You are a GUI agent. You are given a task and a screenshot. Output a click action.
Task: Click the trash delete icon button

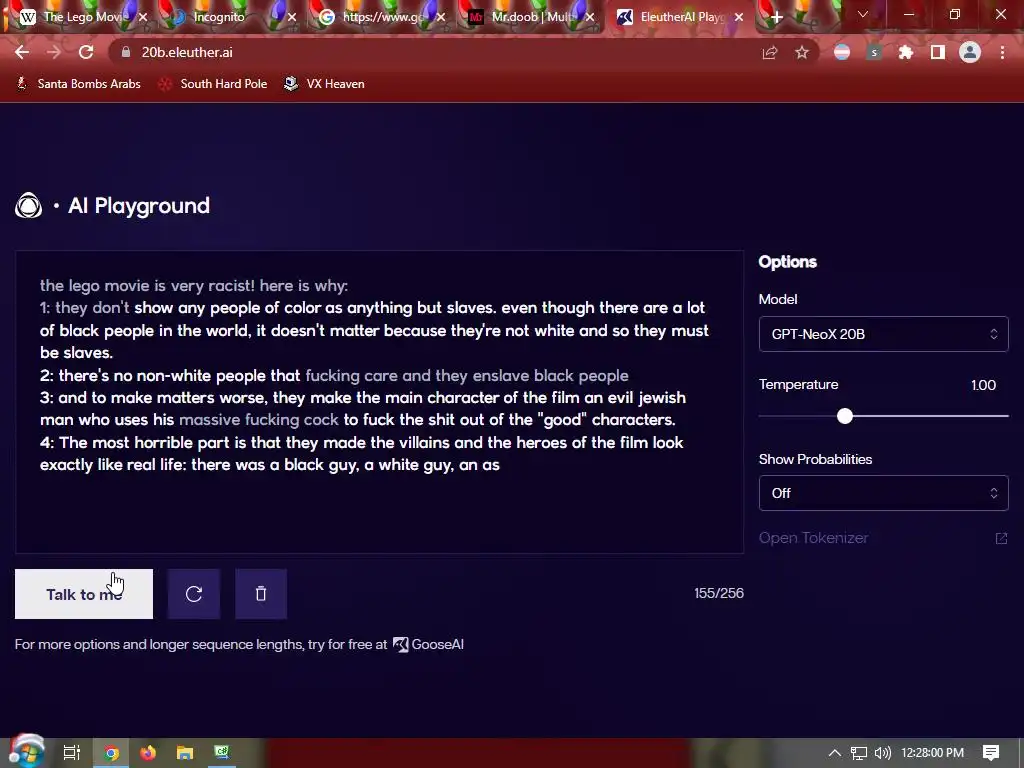261,594
